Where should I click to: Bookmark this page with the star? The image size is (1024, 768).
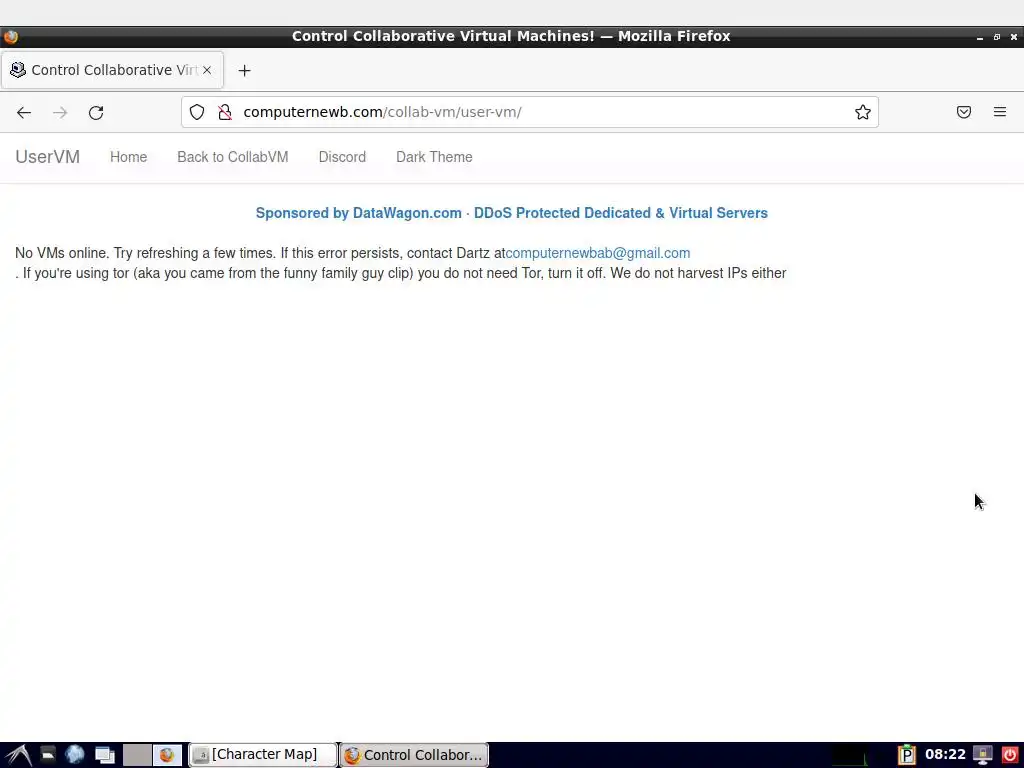tap(863, 112)
